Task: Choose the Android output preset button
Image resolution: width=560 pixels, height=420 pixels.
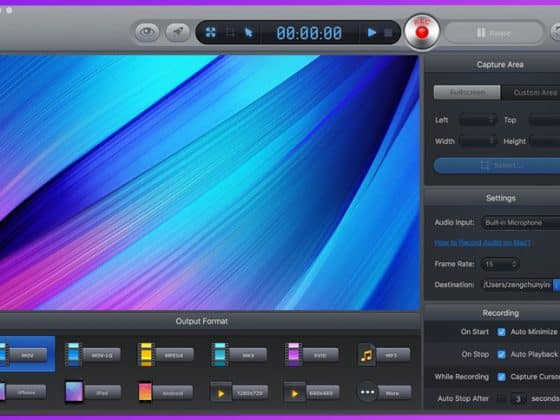Action: point(173,393)
